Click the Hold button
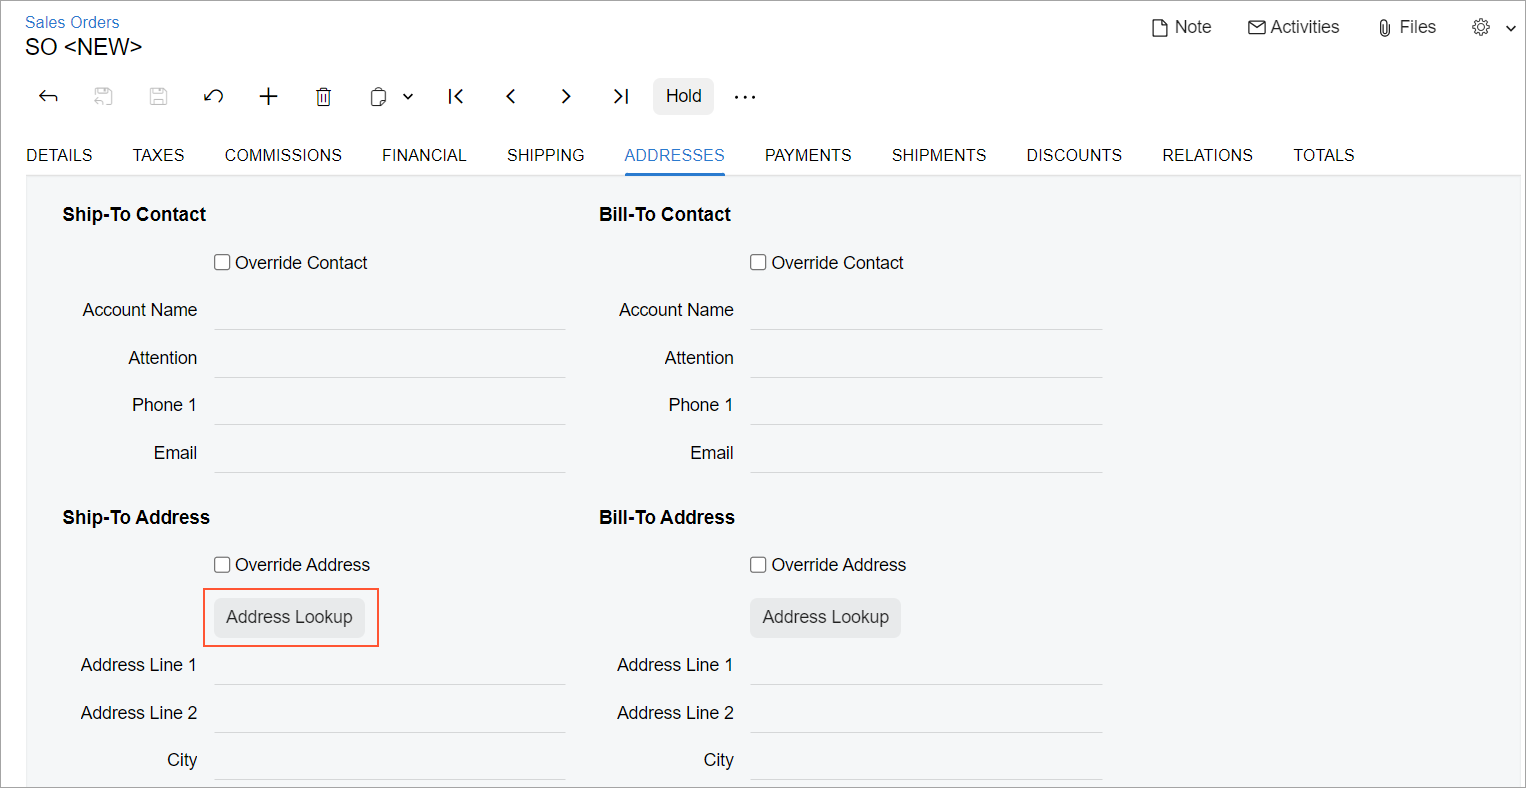1526x788 pixels. click(x=684, y=96)
